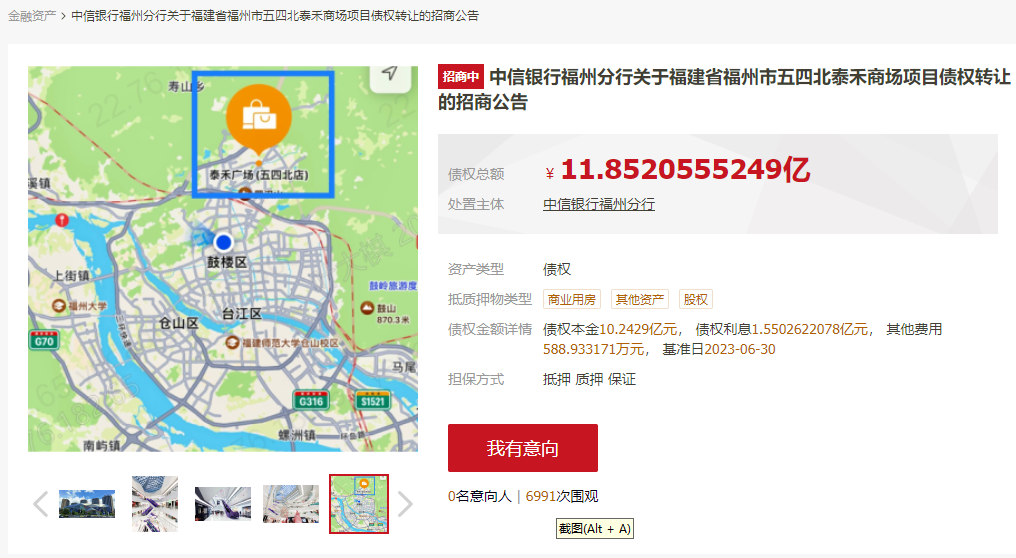Click the 处置主体 label
Screen dimensions: 1016x558
(476, 204)
